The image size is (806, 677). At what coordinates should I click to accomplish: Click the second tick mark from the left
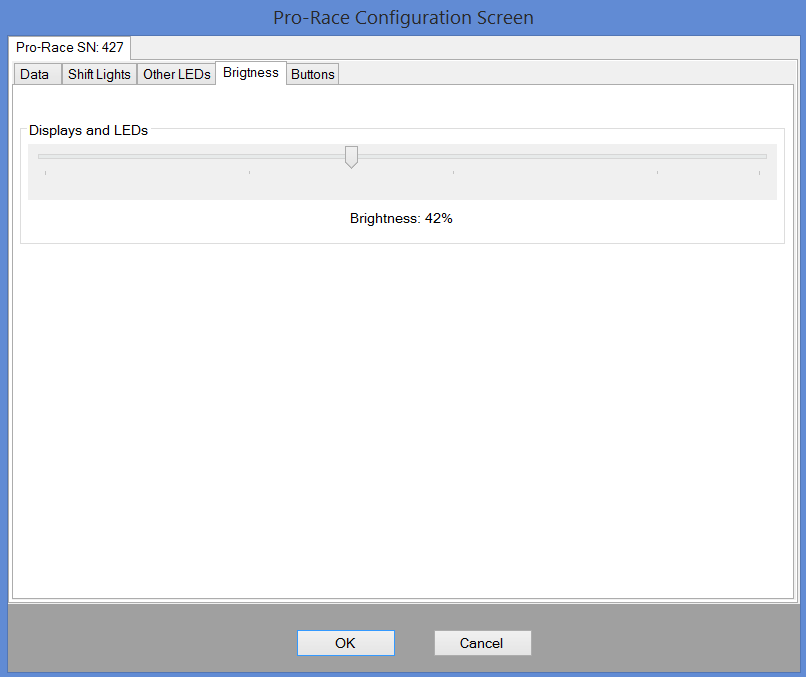(x=249, y=173)
